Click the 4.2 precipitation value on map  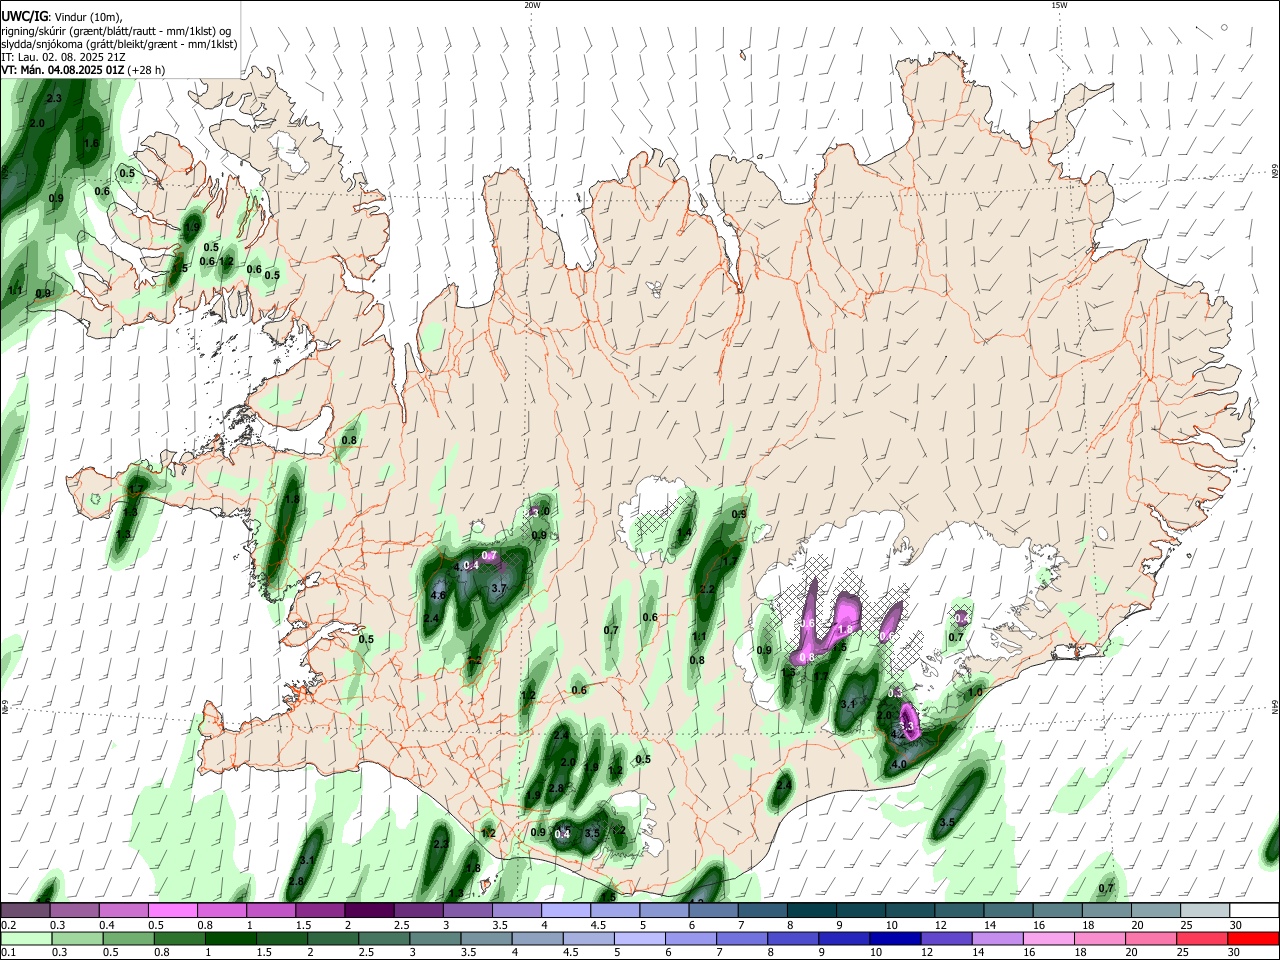pos(897,733)
